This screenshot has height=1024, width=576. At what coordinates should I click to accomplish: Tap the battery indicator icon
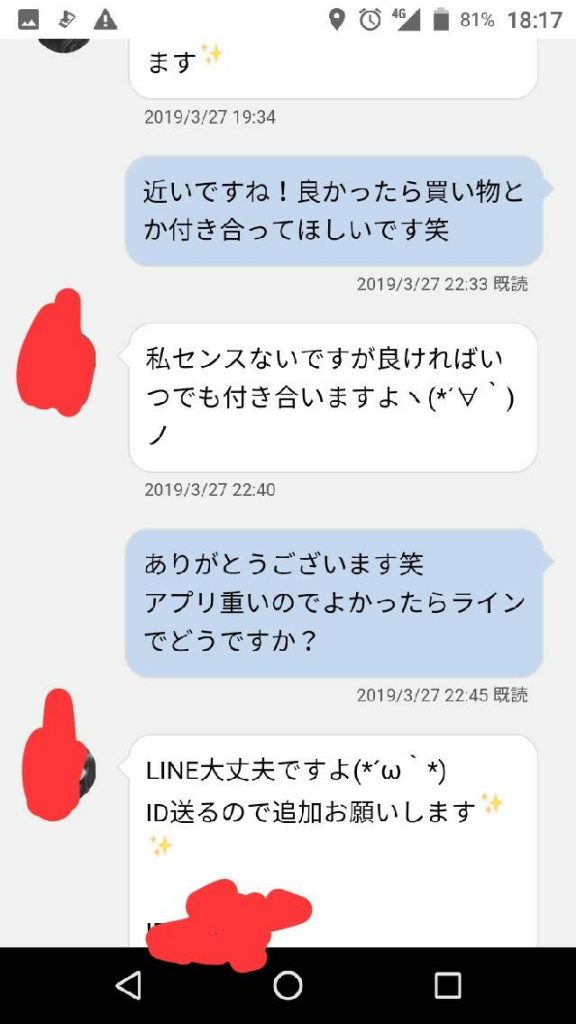pyautogui.click(x=441, y=20)
